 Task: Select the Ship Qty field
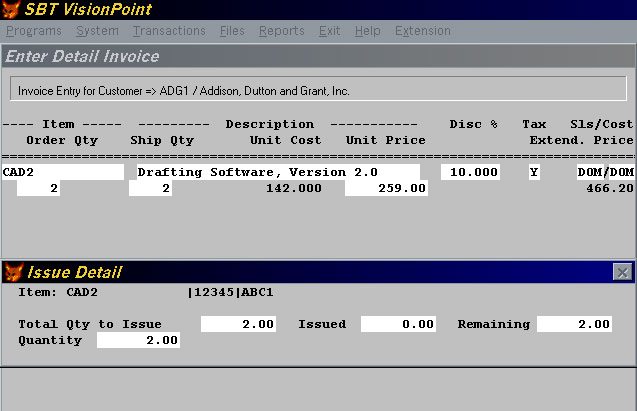[x=150, y=188]
